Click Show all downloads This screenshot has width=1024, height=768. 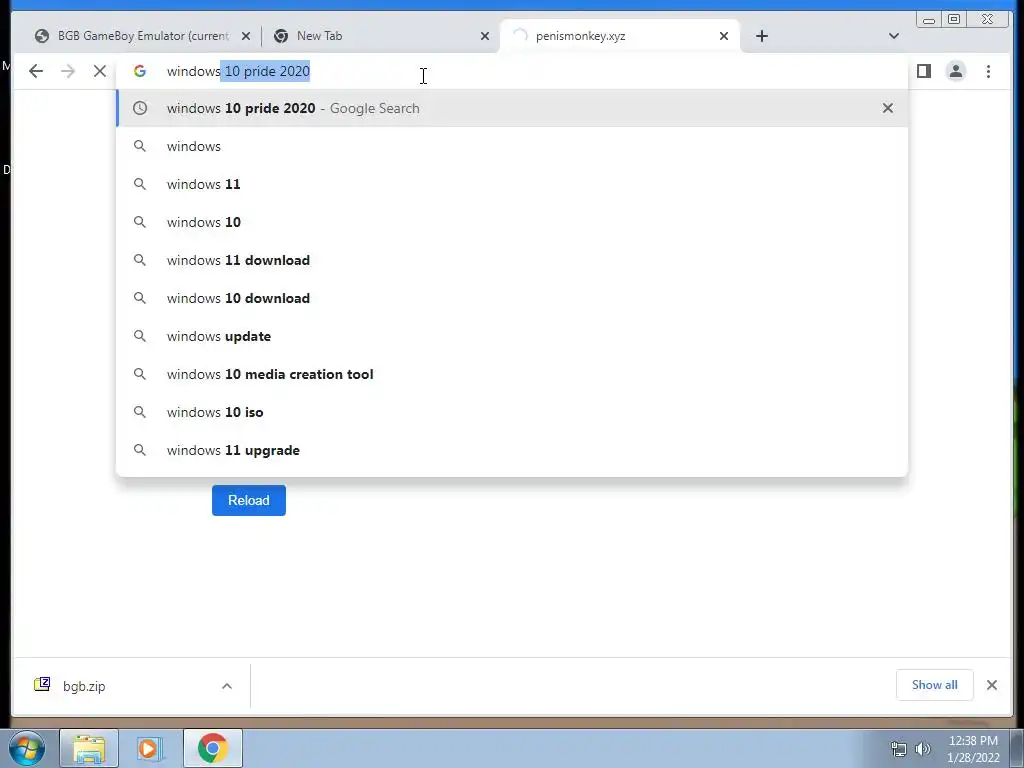[935, 685]
